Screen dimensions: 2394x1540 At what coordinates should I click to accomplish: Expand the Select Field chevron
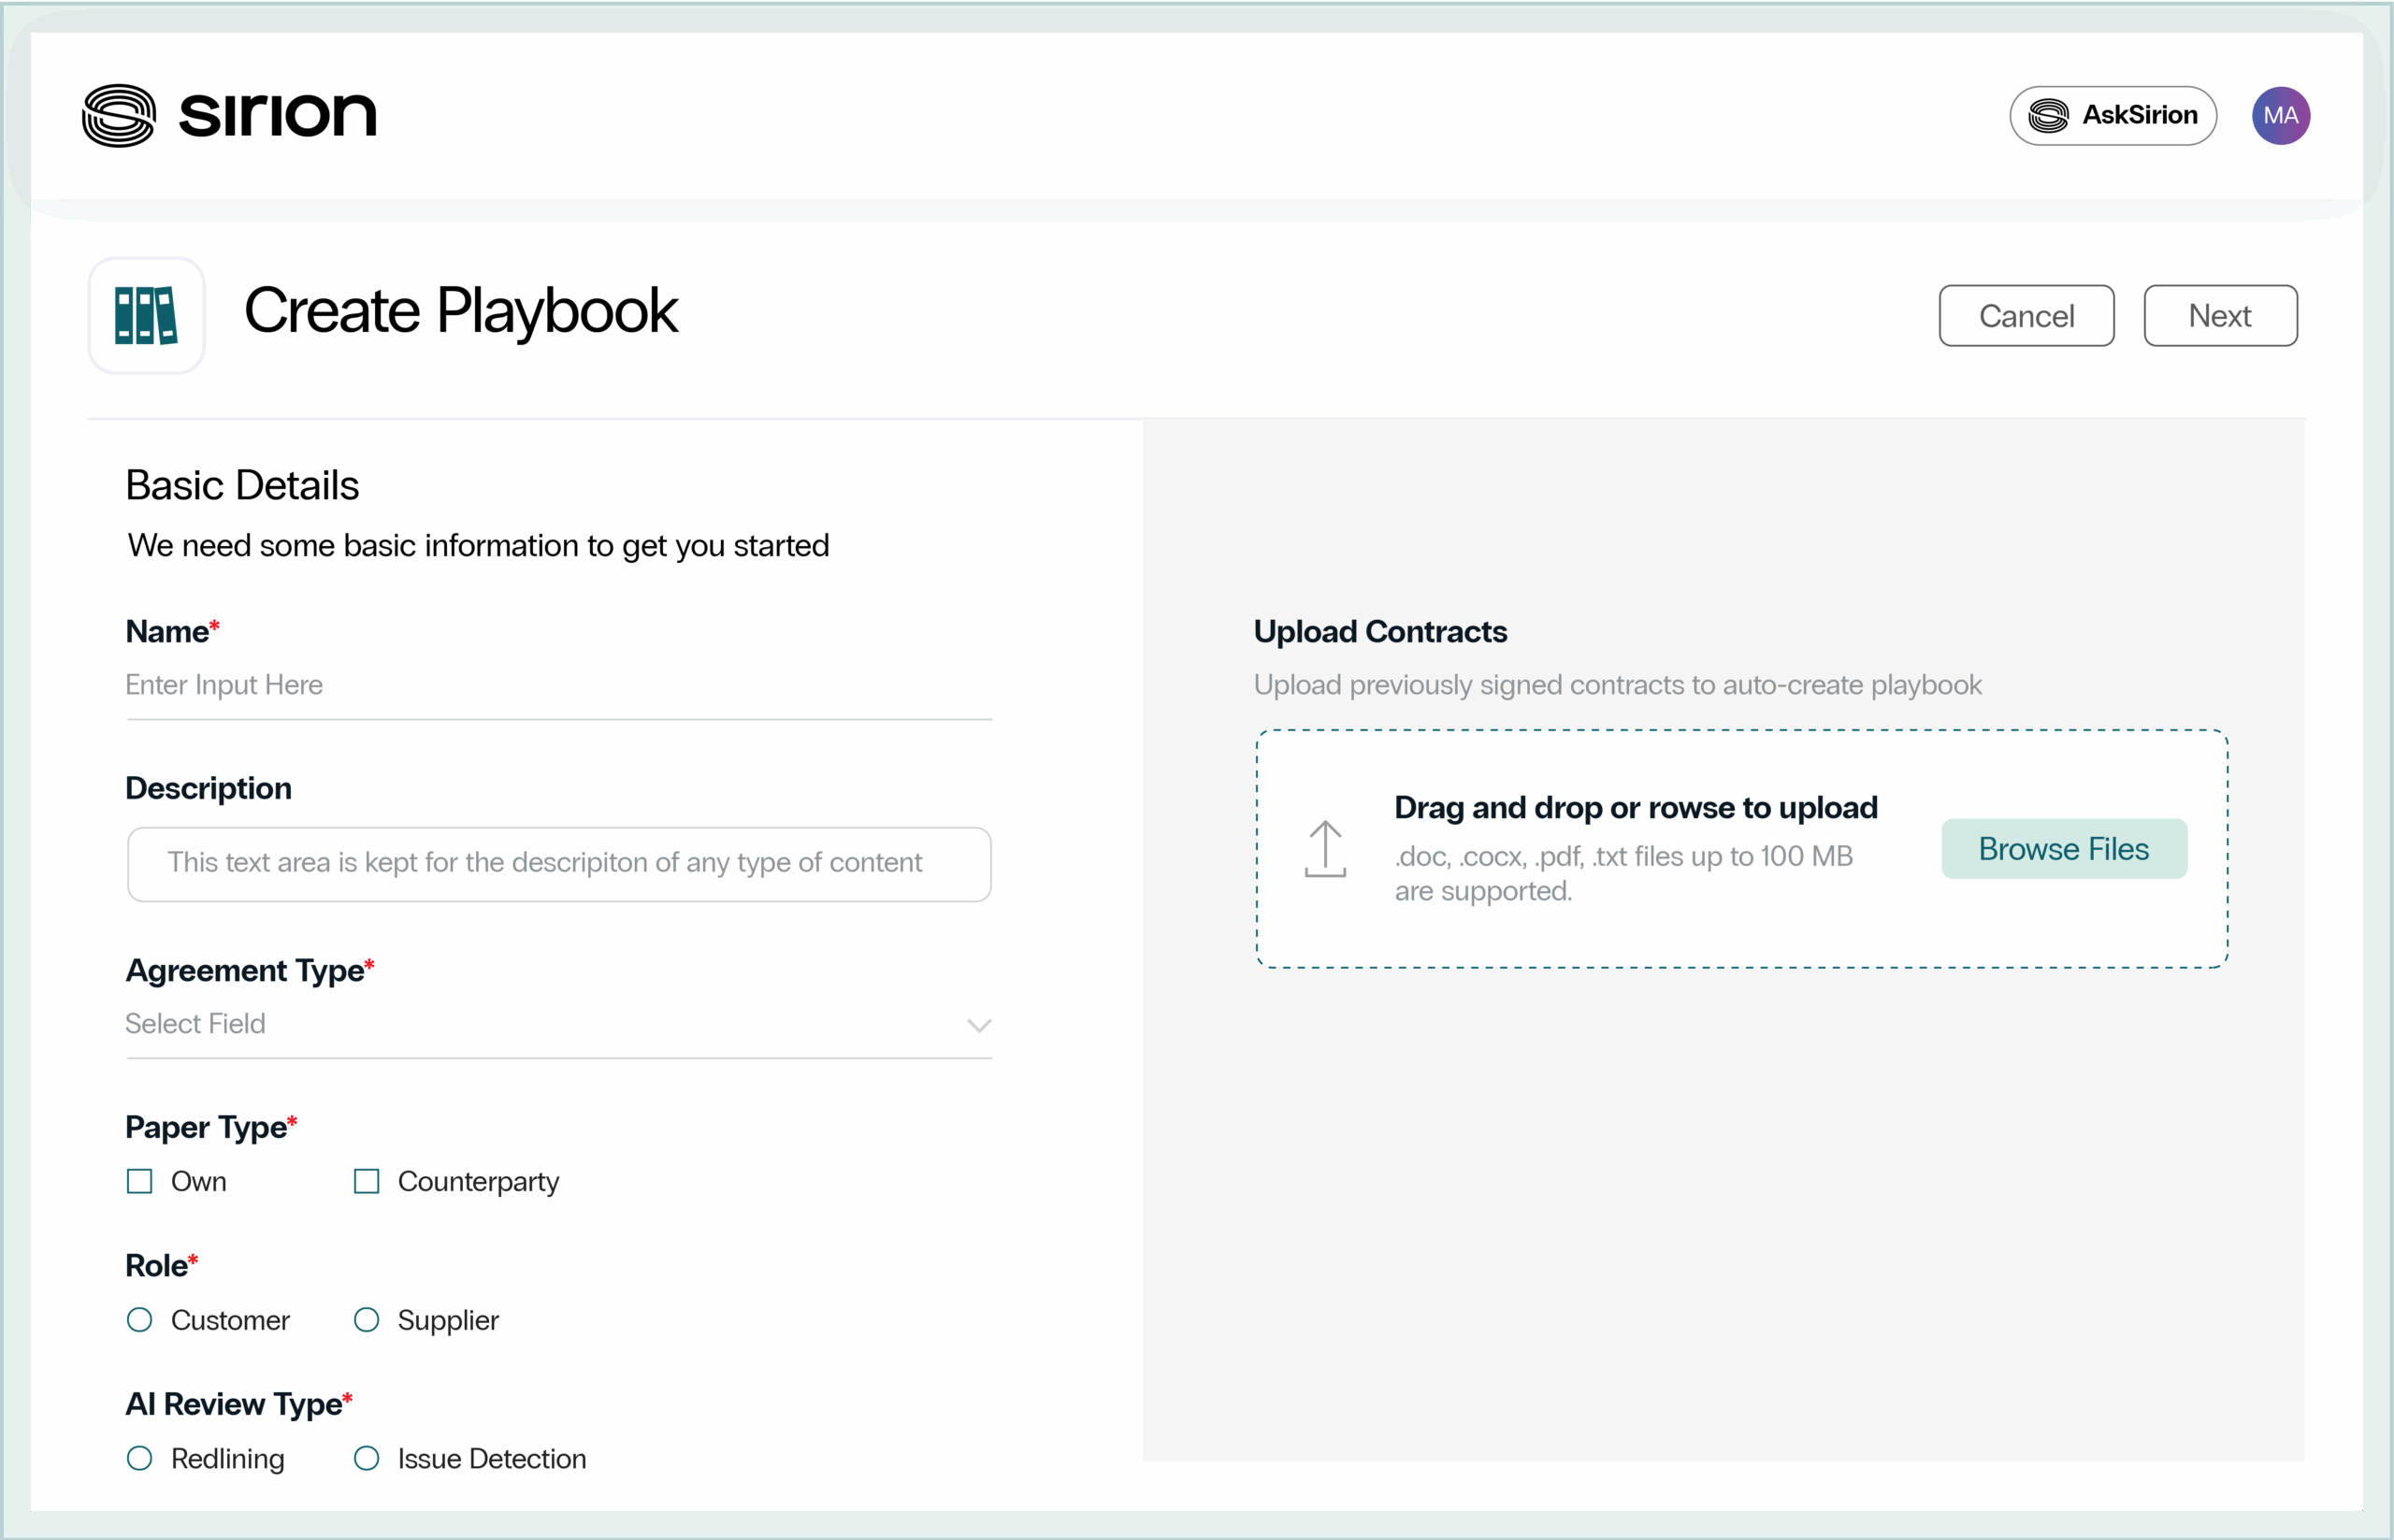[978, 1025]
